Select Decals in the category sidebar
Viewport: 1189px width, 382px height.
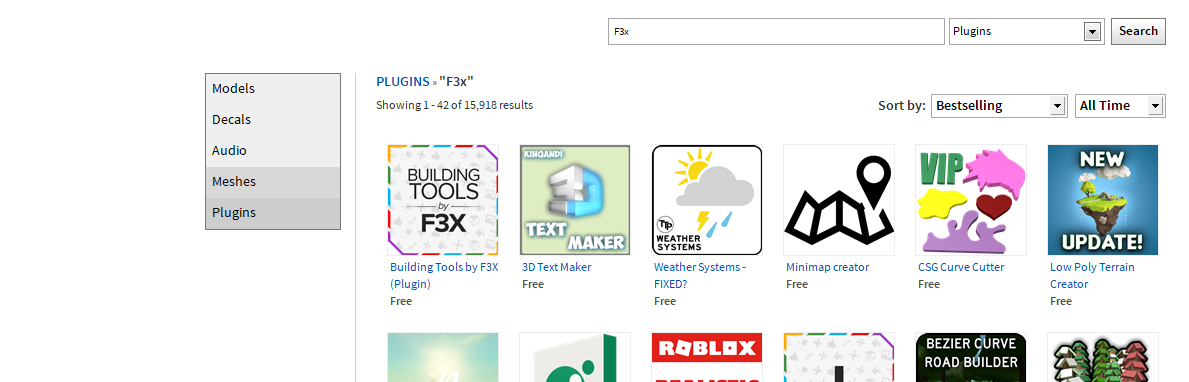tap(273, 120)
